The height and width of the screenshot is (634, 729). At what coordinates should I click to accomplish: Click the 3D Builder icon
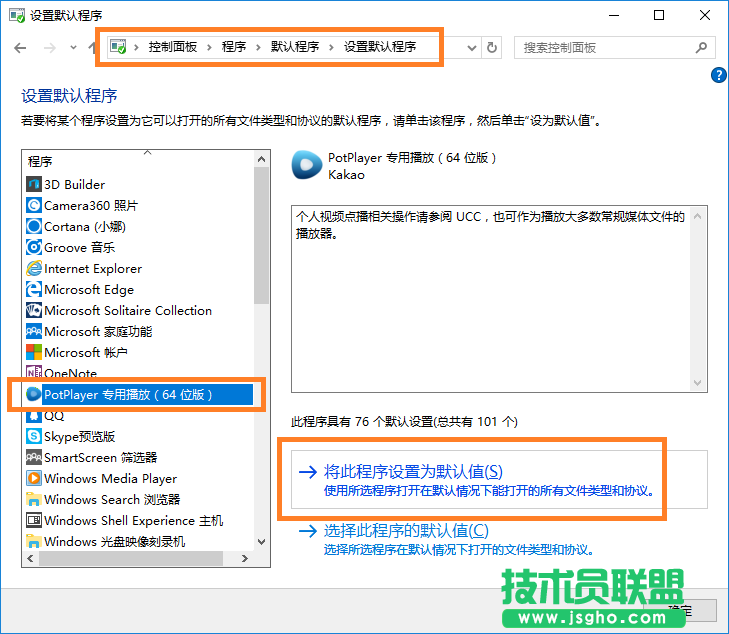[33, 185]
